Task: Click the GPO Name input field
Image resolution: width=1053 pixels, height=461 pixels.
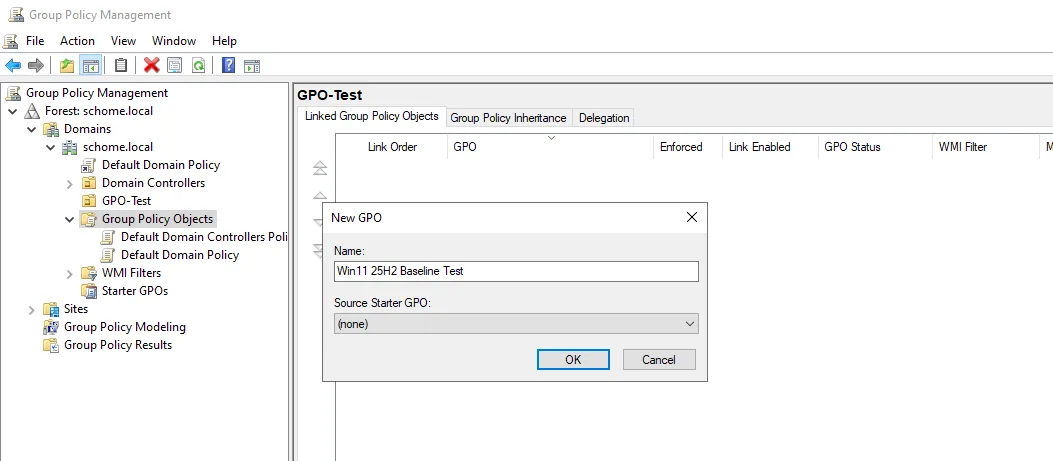Action: [x=516, y=271]
